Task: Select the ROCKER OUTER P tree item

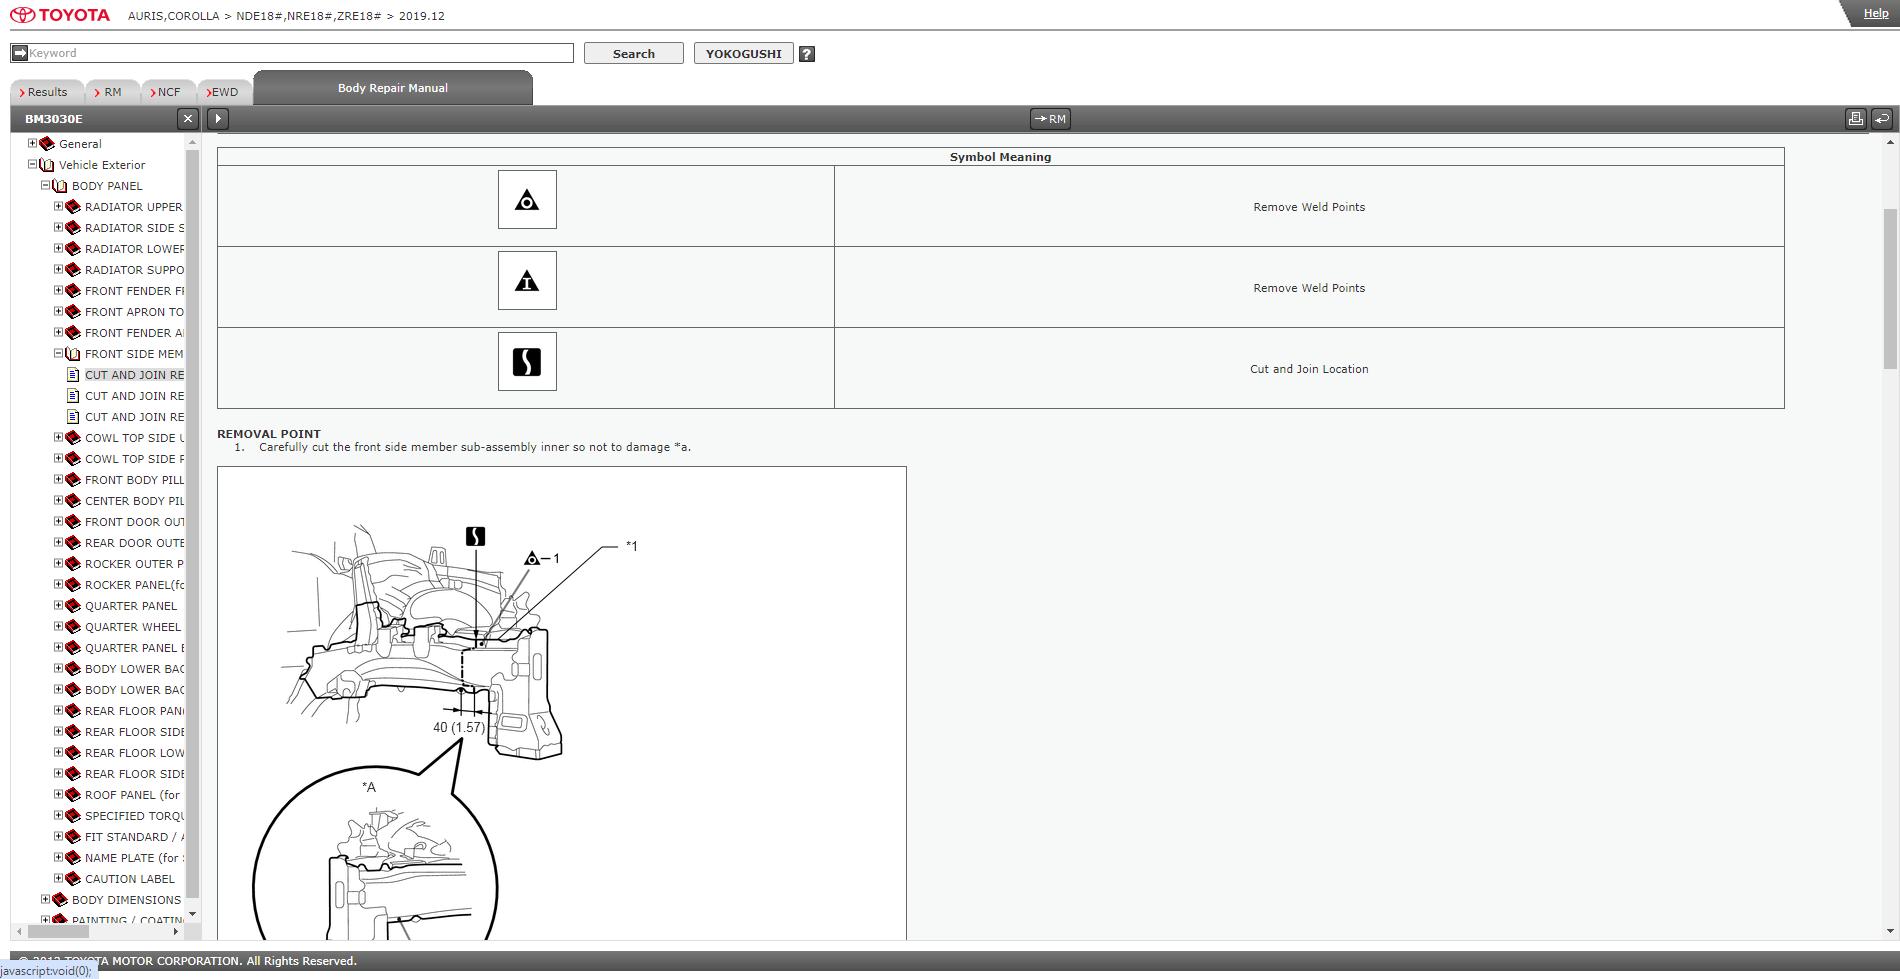Action: [134, 564]
